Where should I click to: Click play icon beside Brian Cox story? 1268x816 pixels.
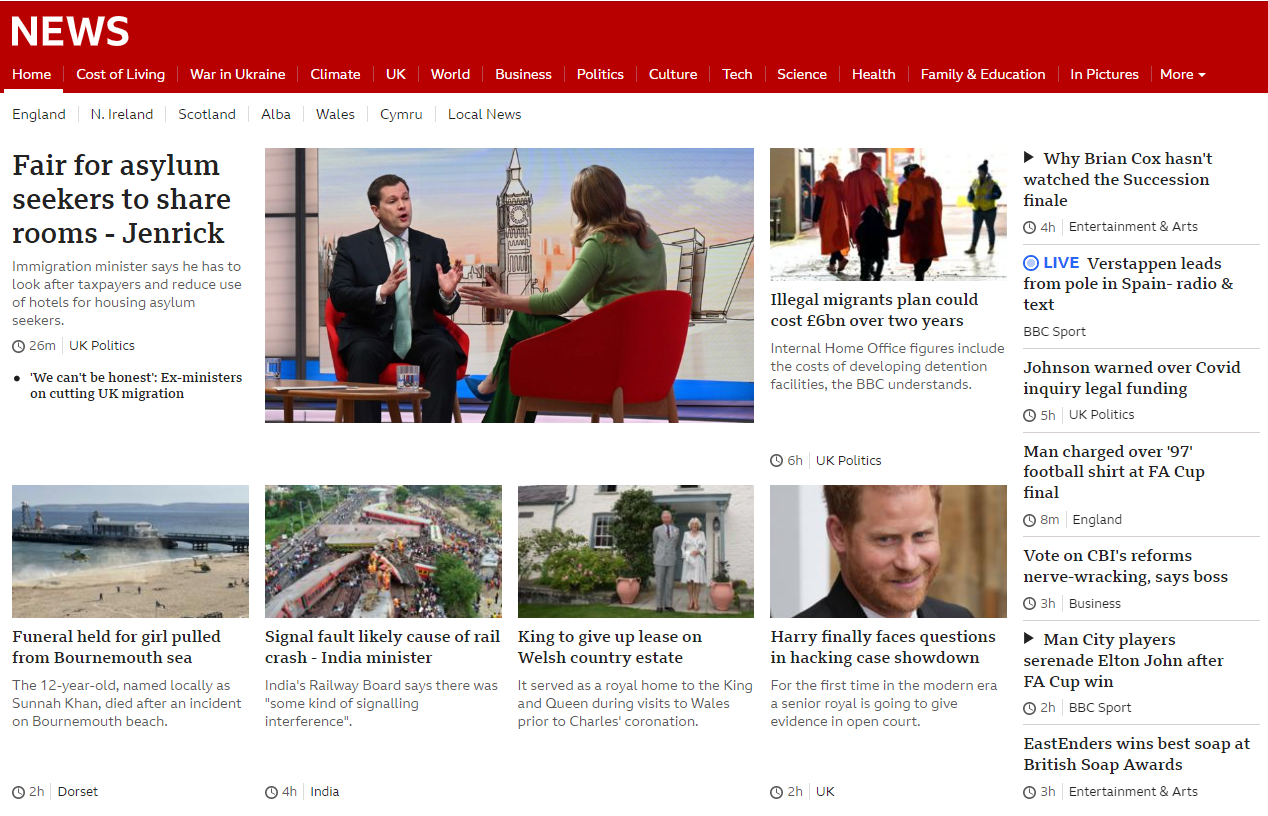coord(1029,158)
